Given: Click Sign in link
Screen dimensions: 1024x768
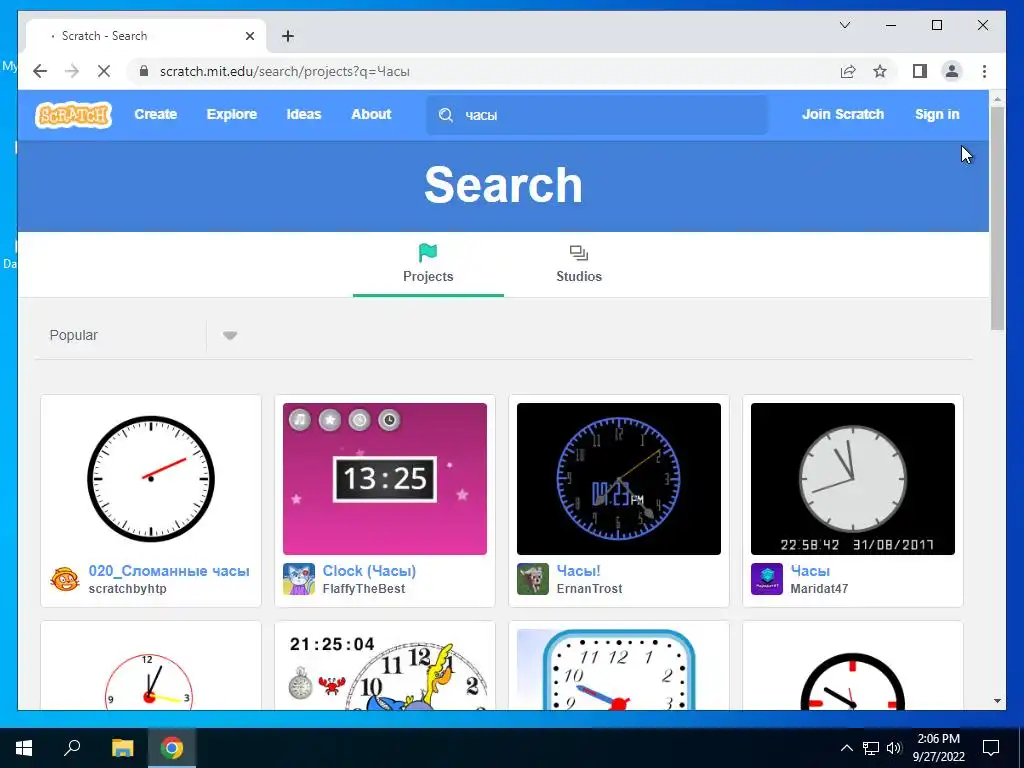Looking at the screenshot, I should click(937, 114).
